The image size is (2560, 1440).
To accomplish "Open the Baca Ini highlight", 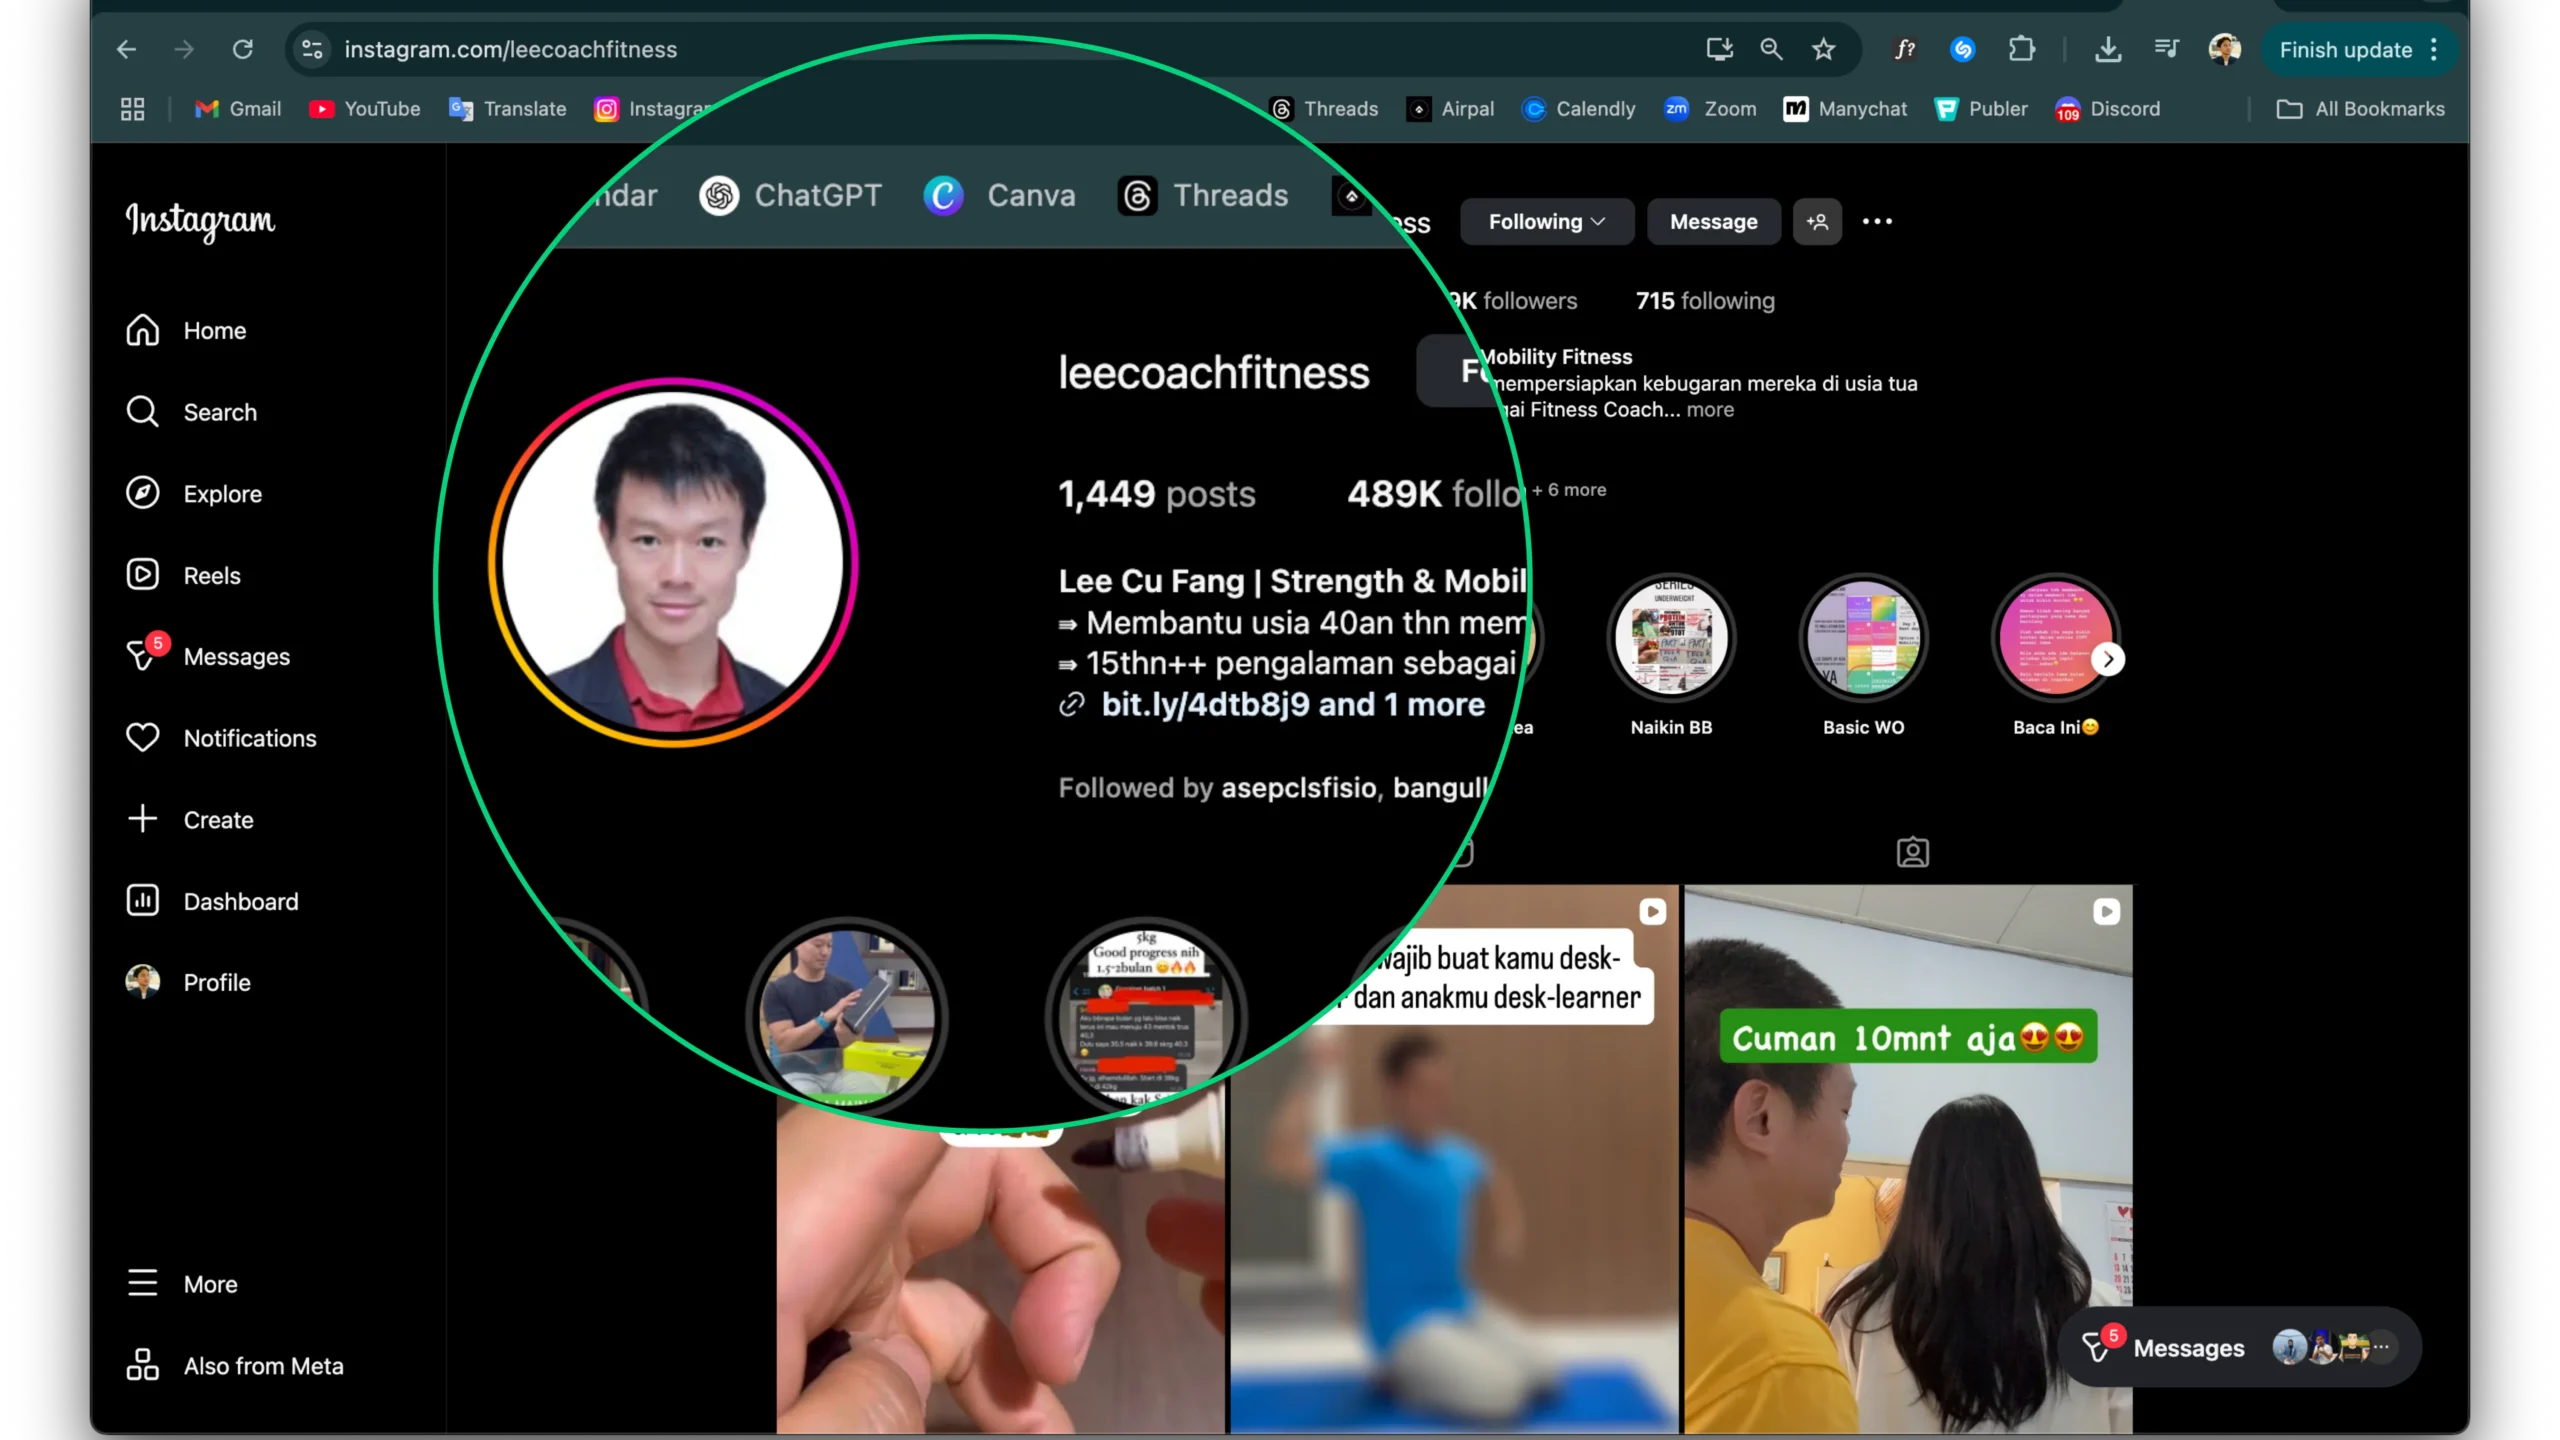I will tap(2055, 655).
